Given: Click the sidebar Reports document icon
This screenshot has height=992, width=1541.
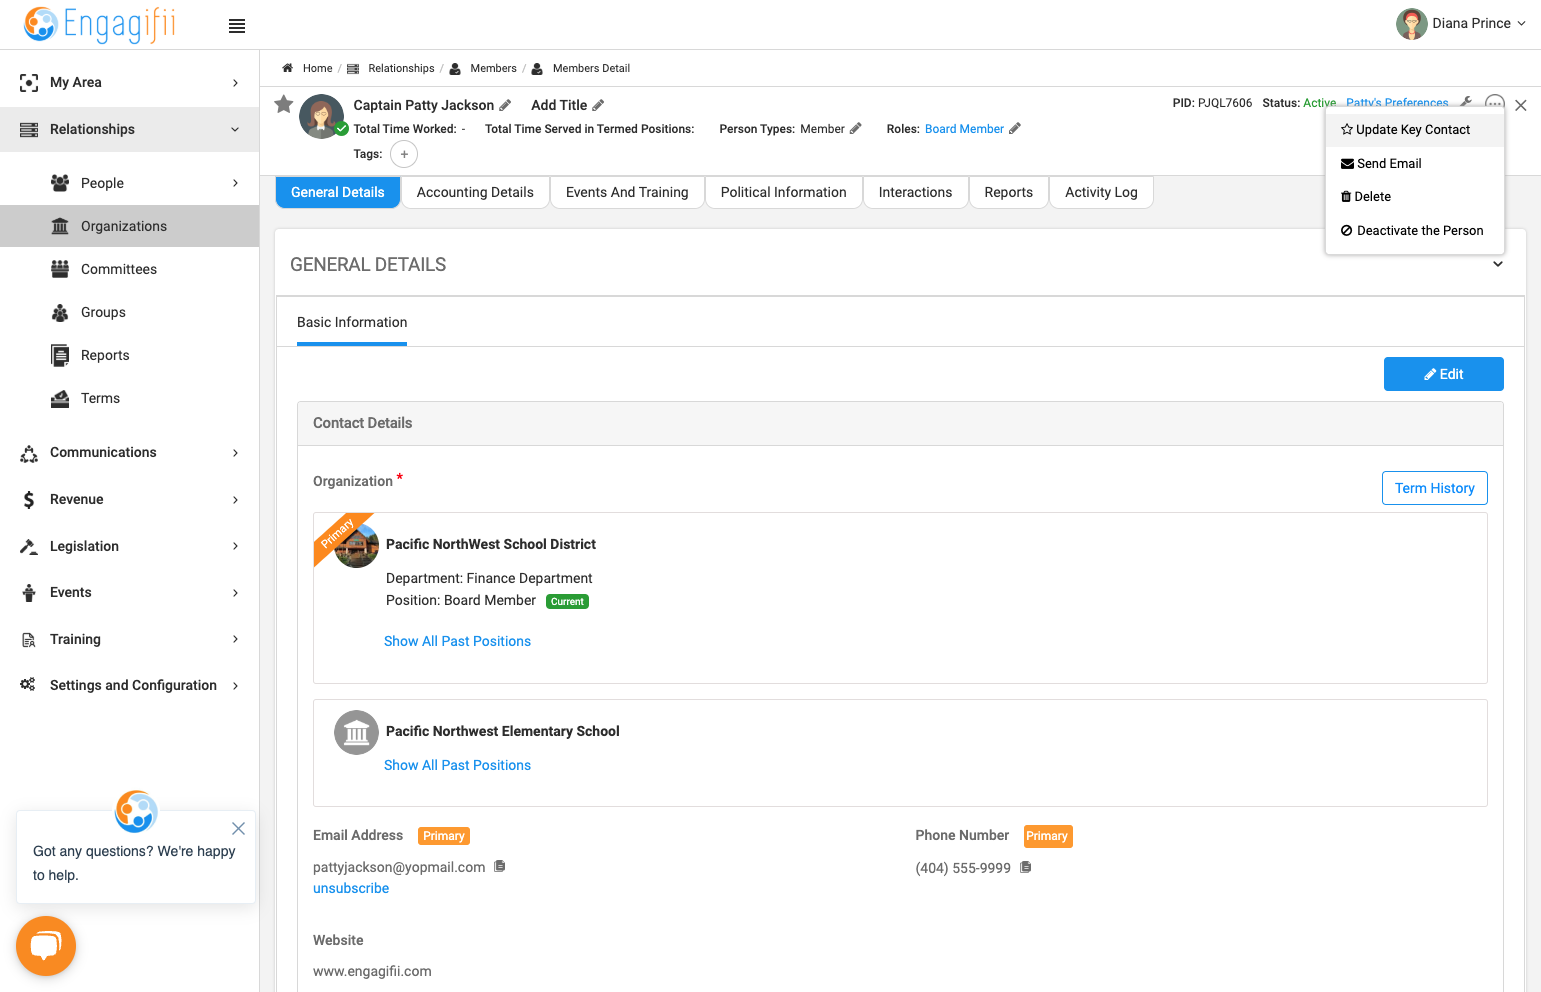Looking at the screenshot, I should point(60,355).
